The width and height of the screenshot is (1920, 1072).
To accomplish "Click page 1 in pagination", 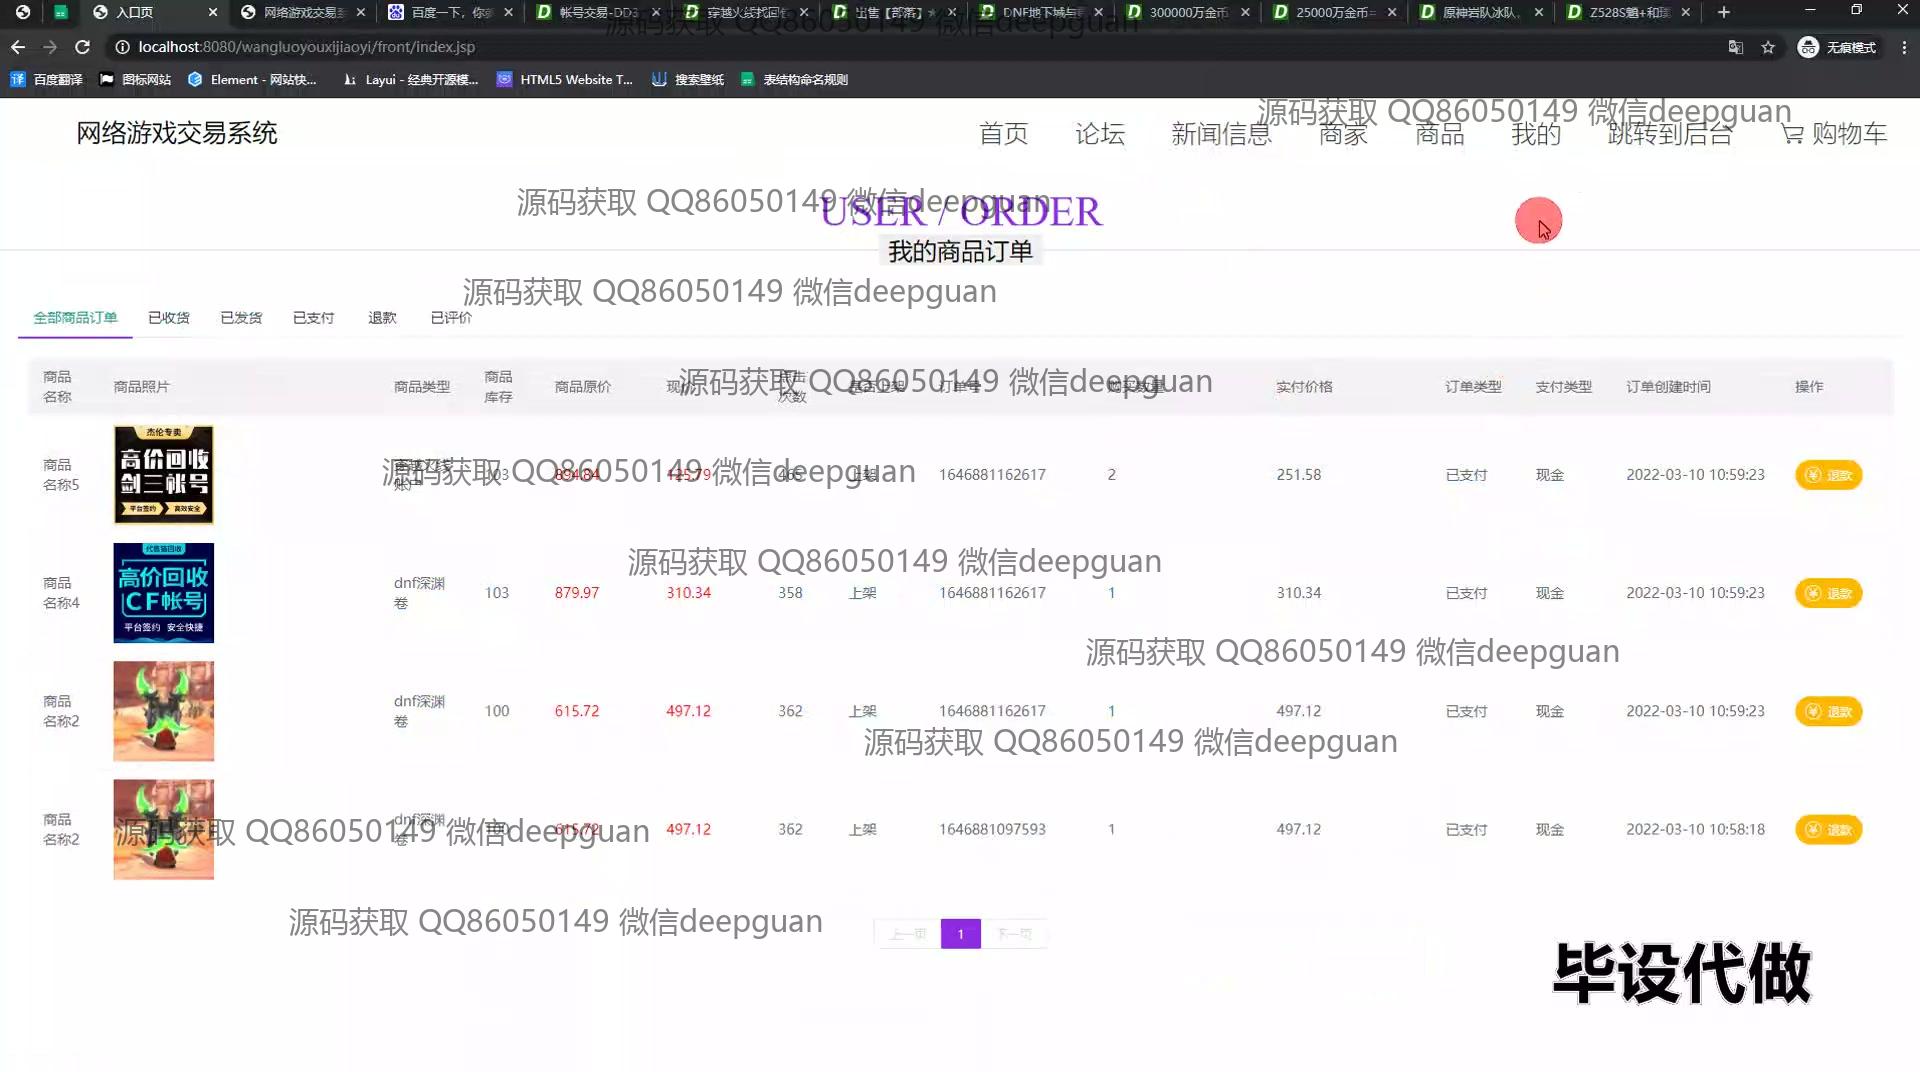I will point(960,934).
